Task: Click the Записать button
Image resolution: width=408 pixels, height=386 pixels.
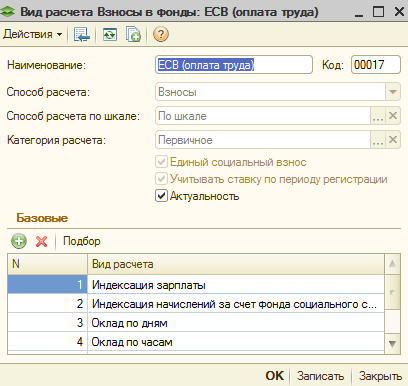Action: point(320,376)
